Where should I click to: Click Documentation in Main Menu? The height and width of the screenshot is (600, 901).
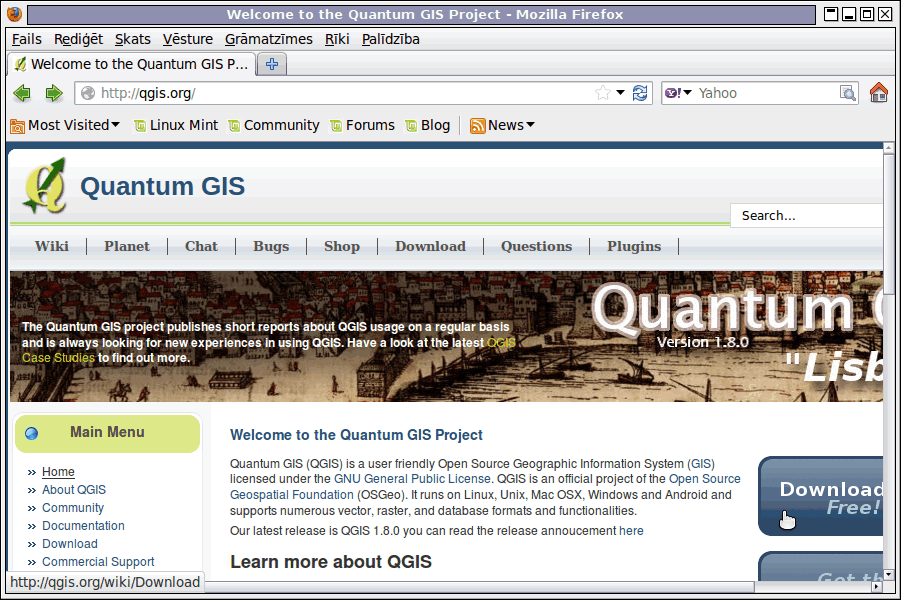pyautogui.click(x=83, y=526)
